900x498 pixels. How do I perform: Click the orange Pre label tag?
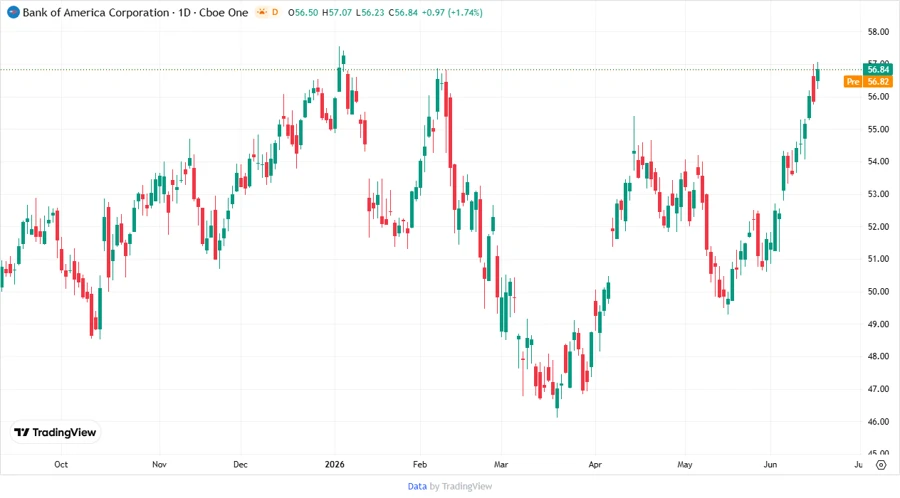(853, 81)
